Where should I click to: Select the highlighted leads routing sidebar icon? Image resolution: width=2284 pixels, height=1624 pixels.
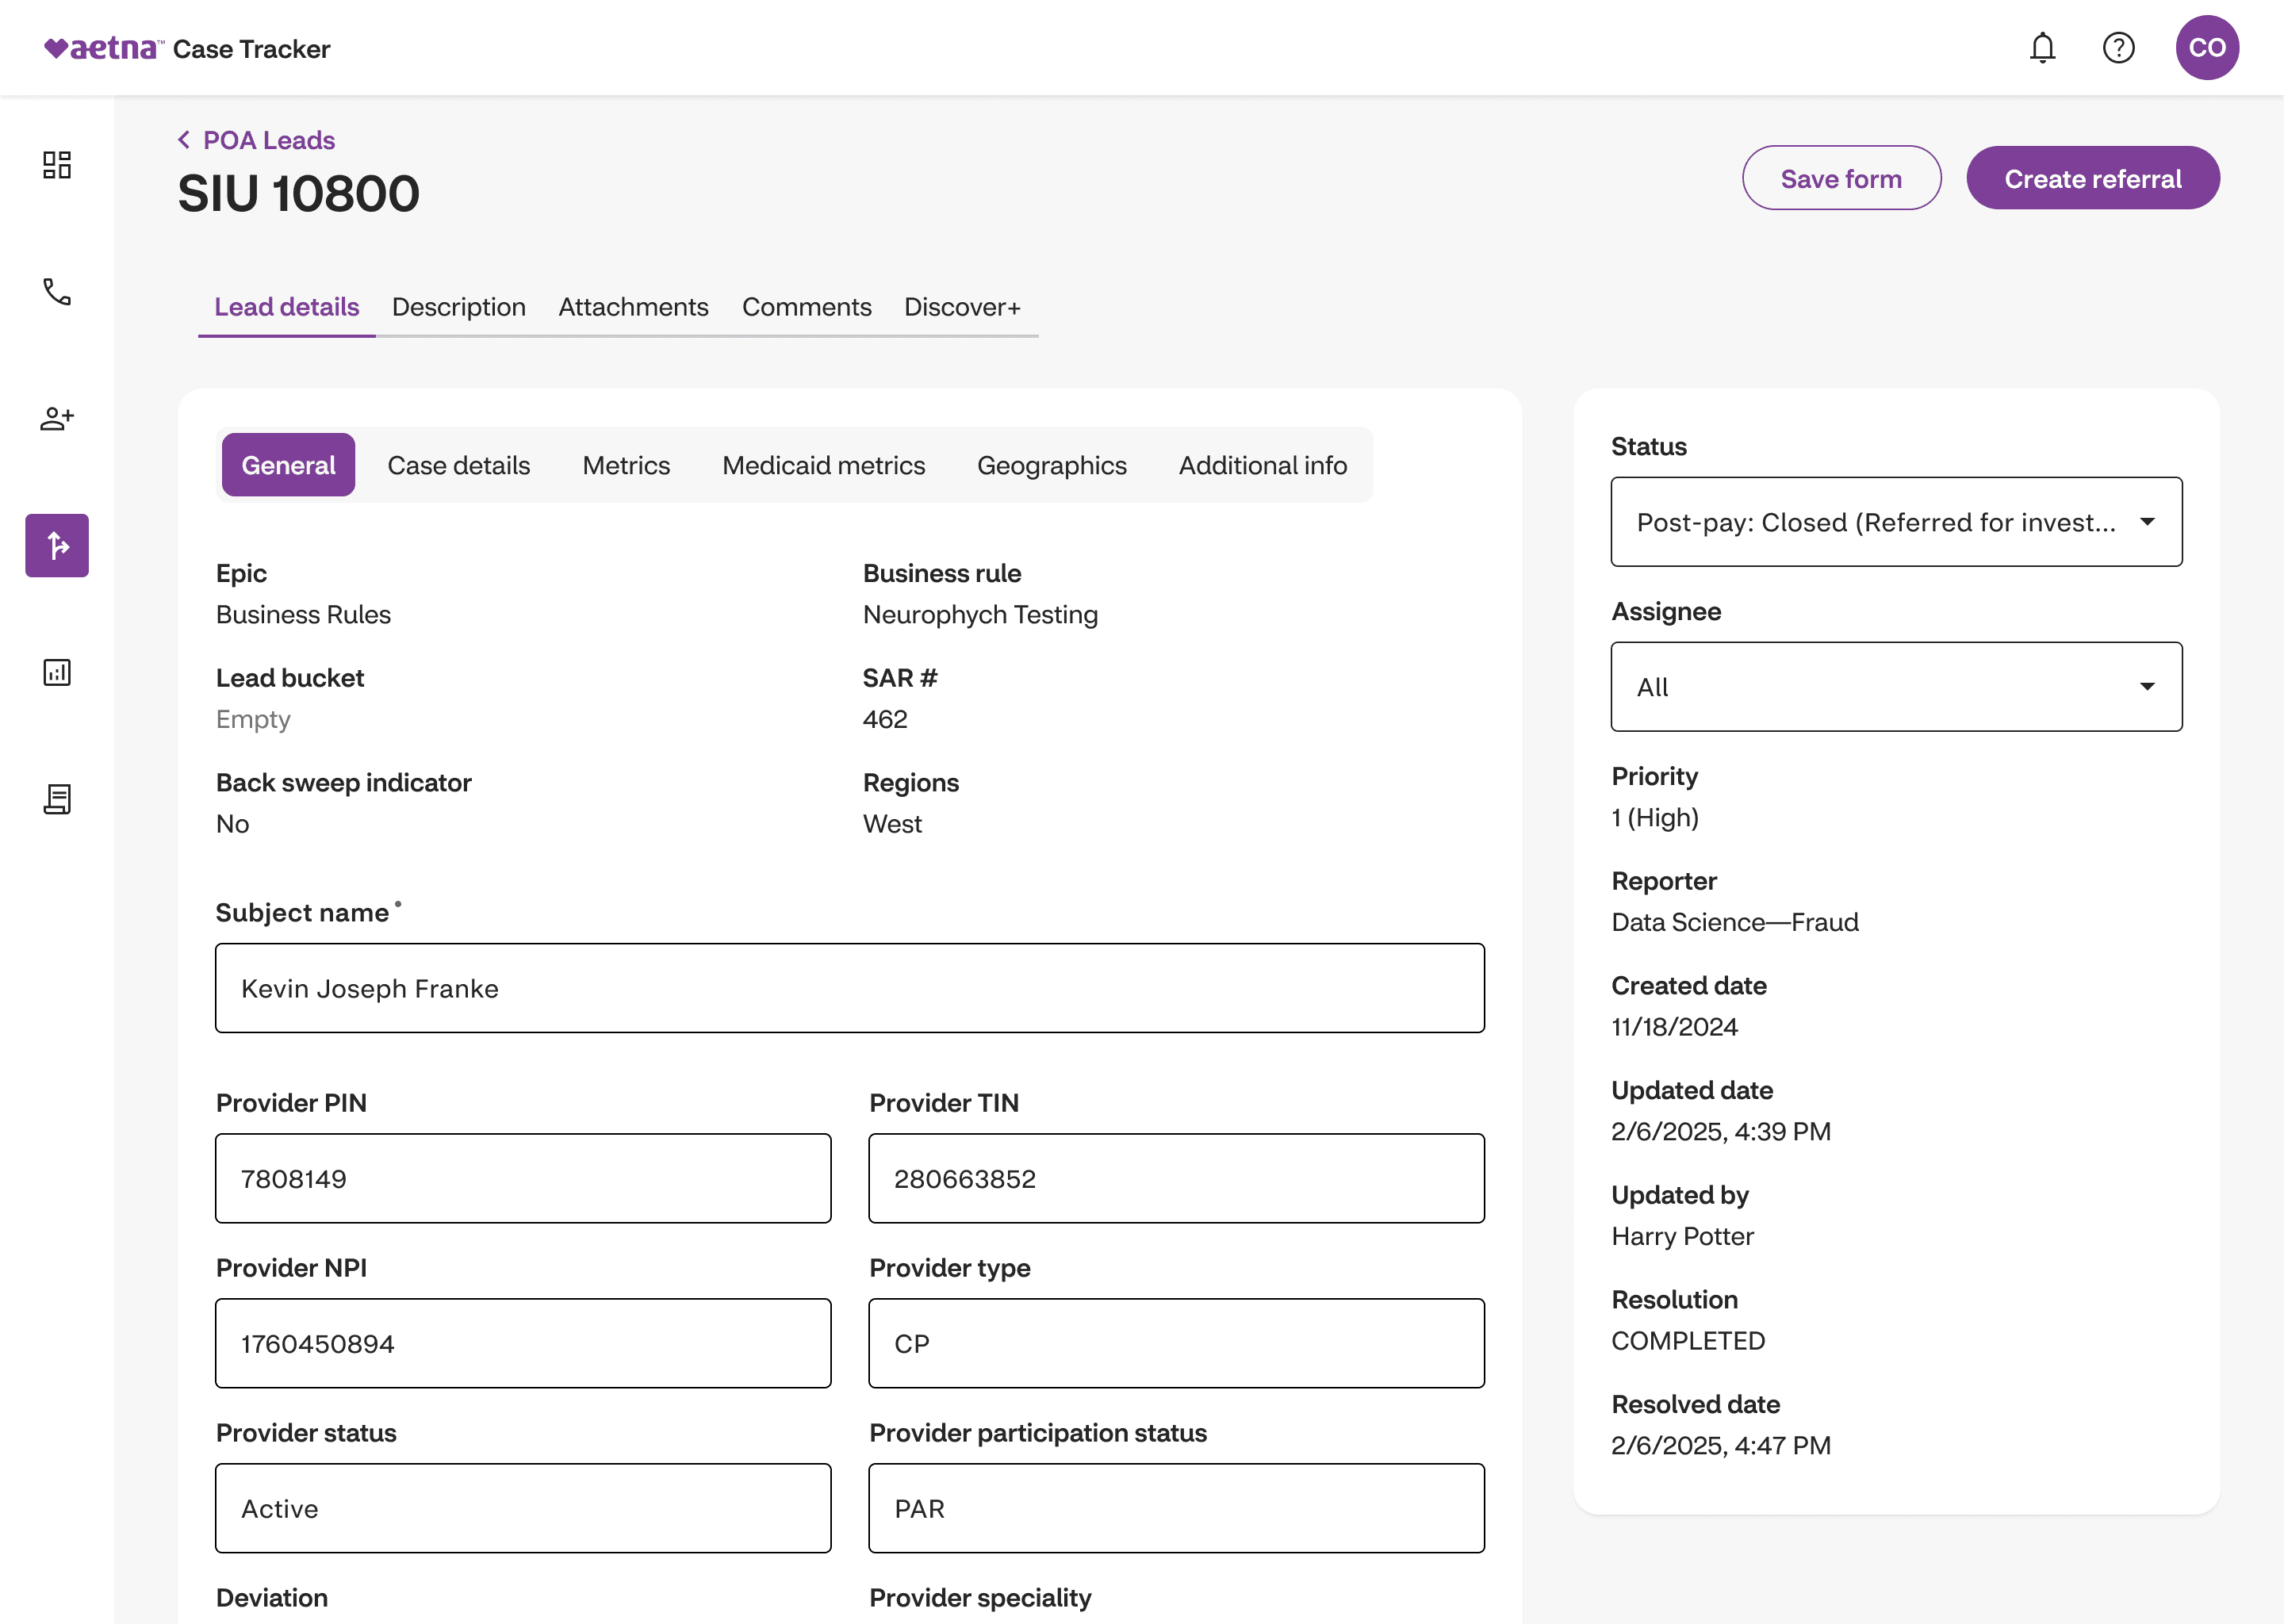tap(57, 545)
